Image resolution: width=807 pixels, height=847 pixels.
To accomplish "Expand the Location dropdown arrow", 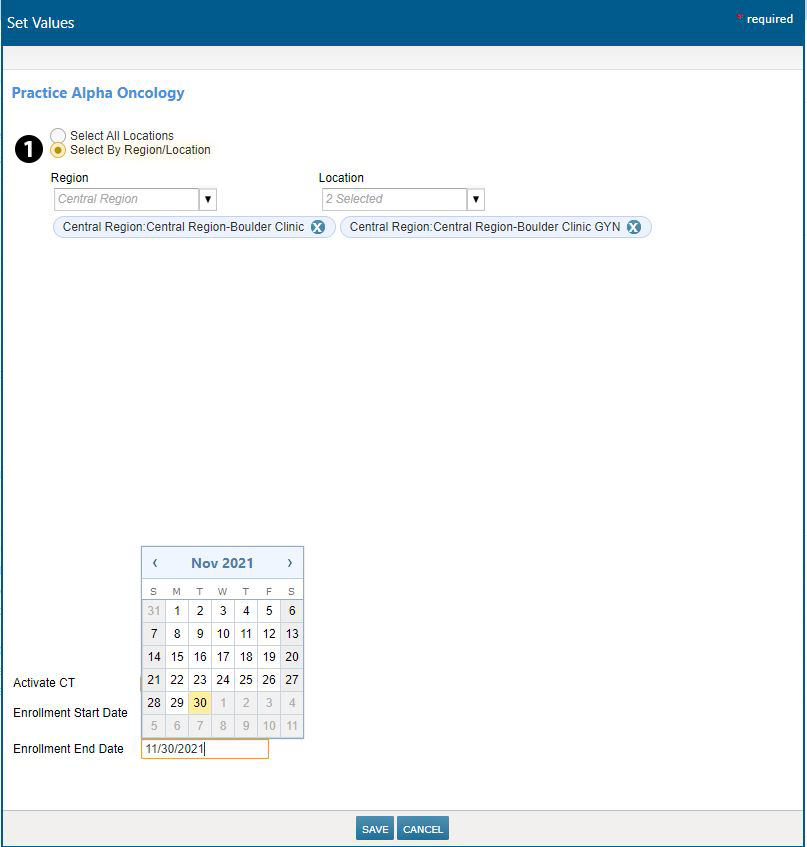I will (476, 199).
